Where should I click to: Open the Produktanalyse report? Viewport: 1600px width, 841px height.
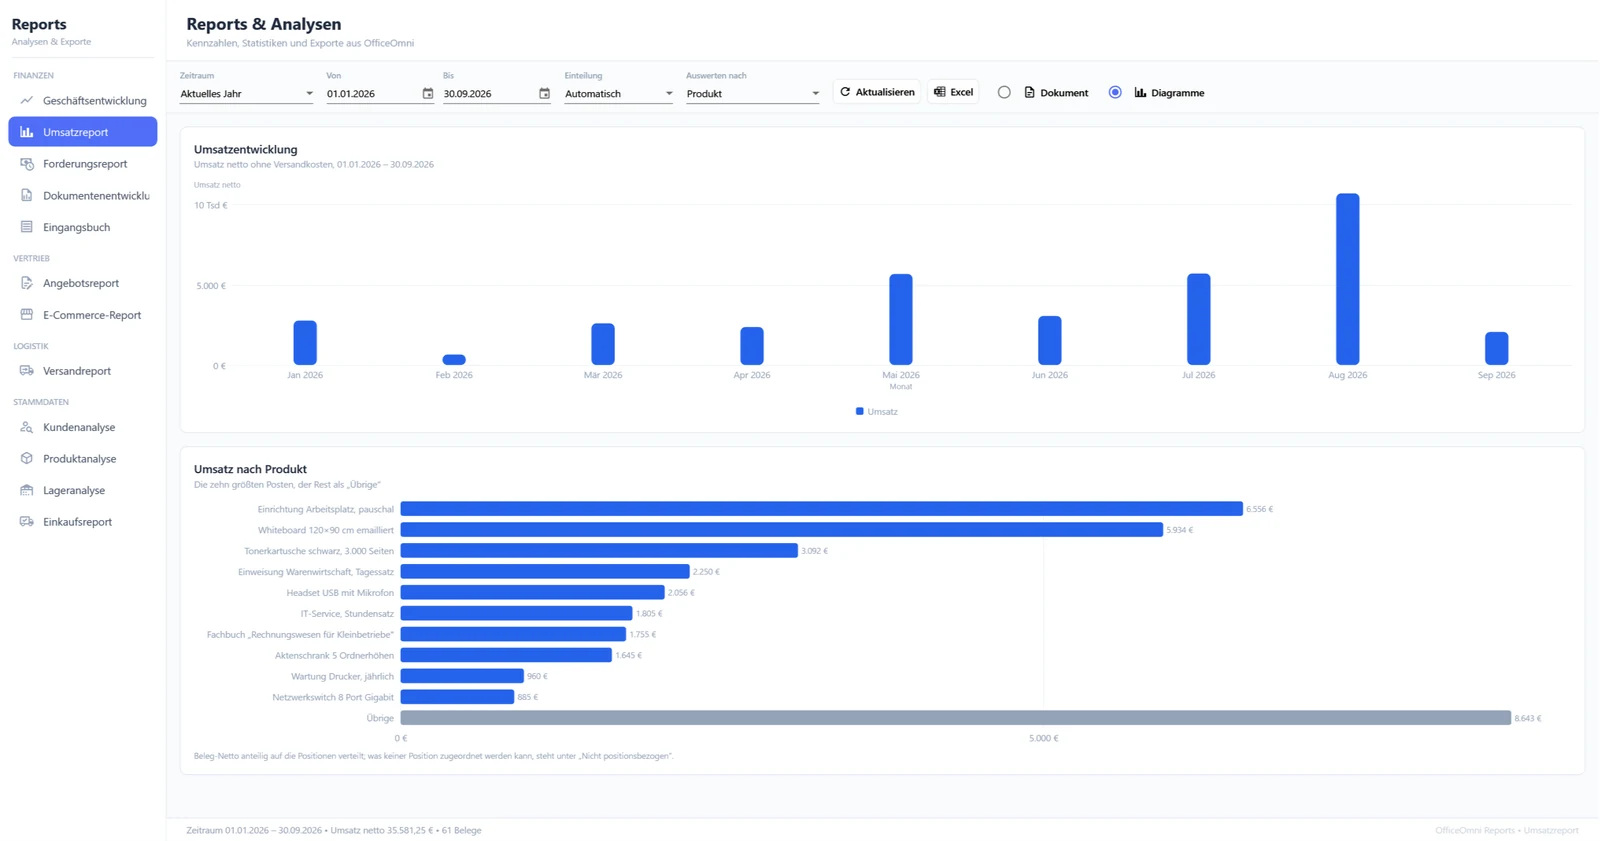(x=83, y=459)
